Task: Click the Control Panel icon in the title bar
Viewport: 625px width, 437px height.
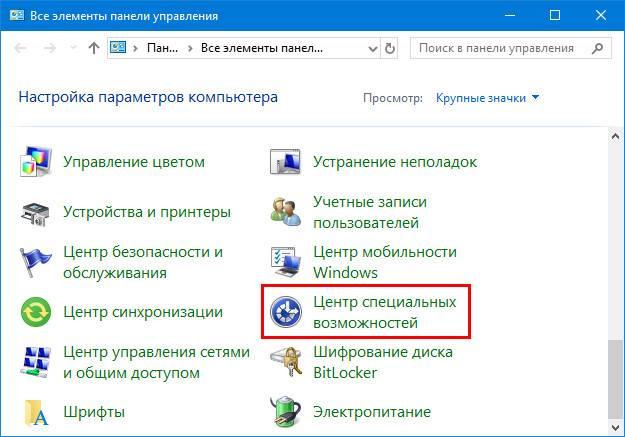Action: click(17, 16)
